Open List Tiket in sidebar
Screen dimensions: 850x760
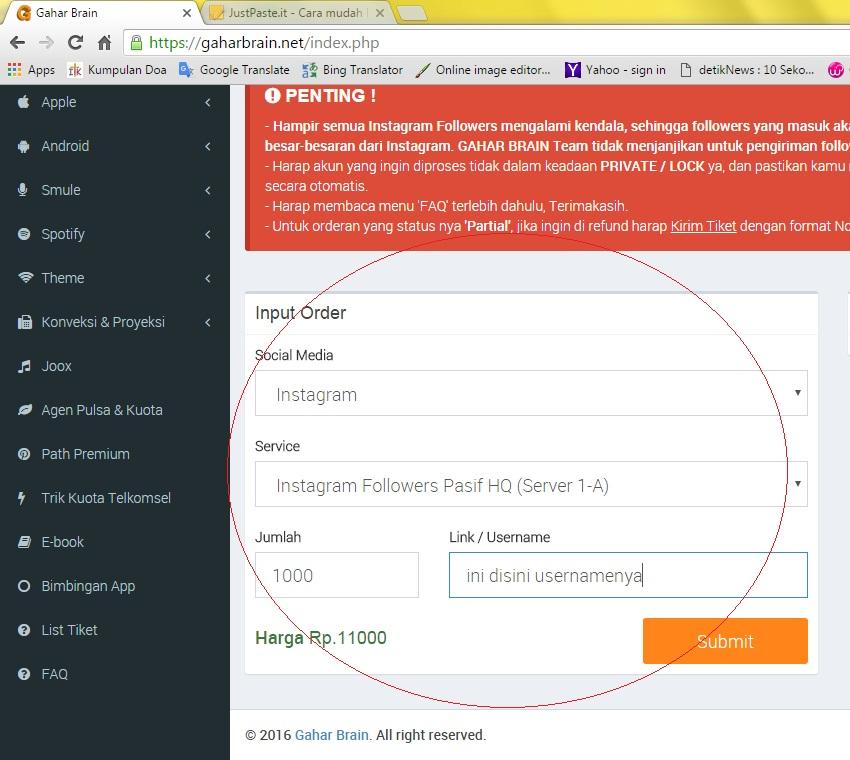(69, 630)
